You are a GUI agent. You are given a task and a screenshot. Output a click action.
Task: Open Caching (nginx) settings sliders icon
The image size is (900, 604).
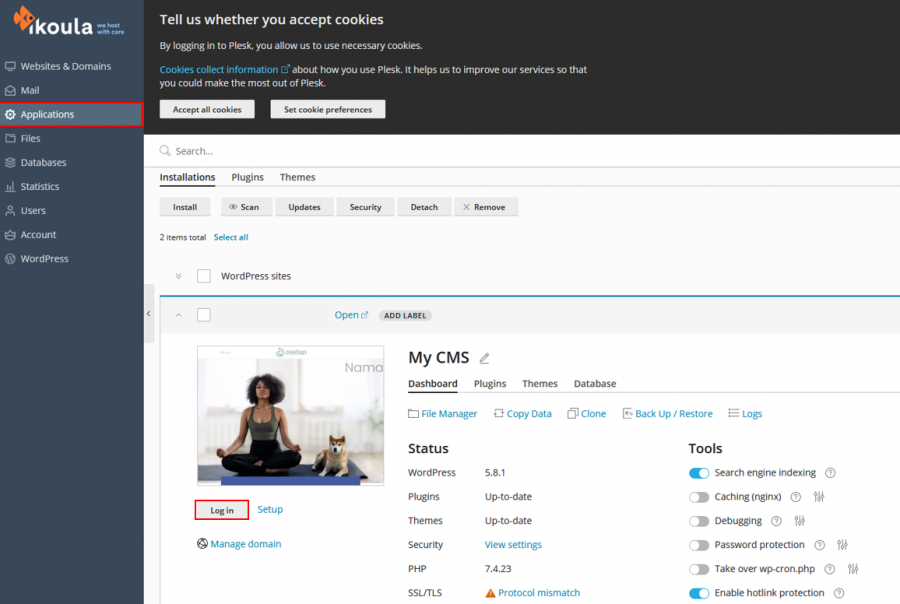point(819,497)
